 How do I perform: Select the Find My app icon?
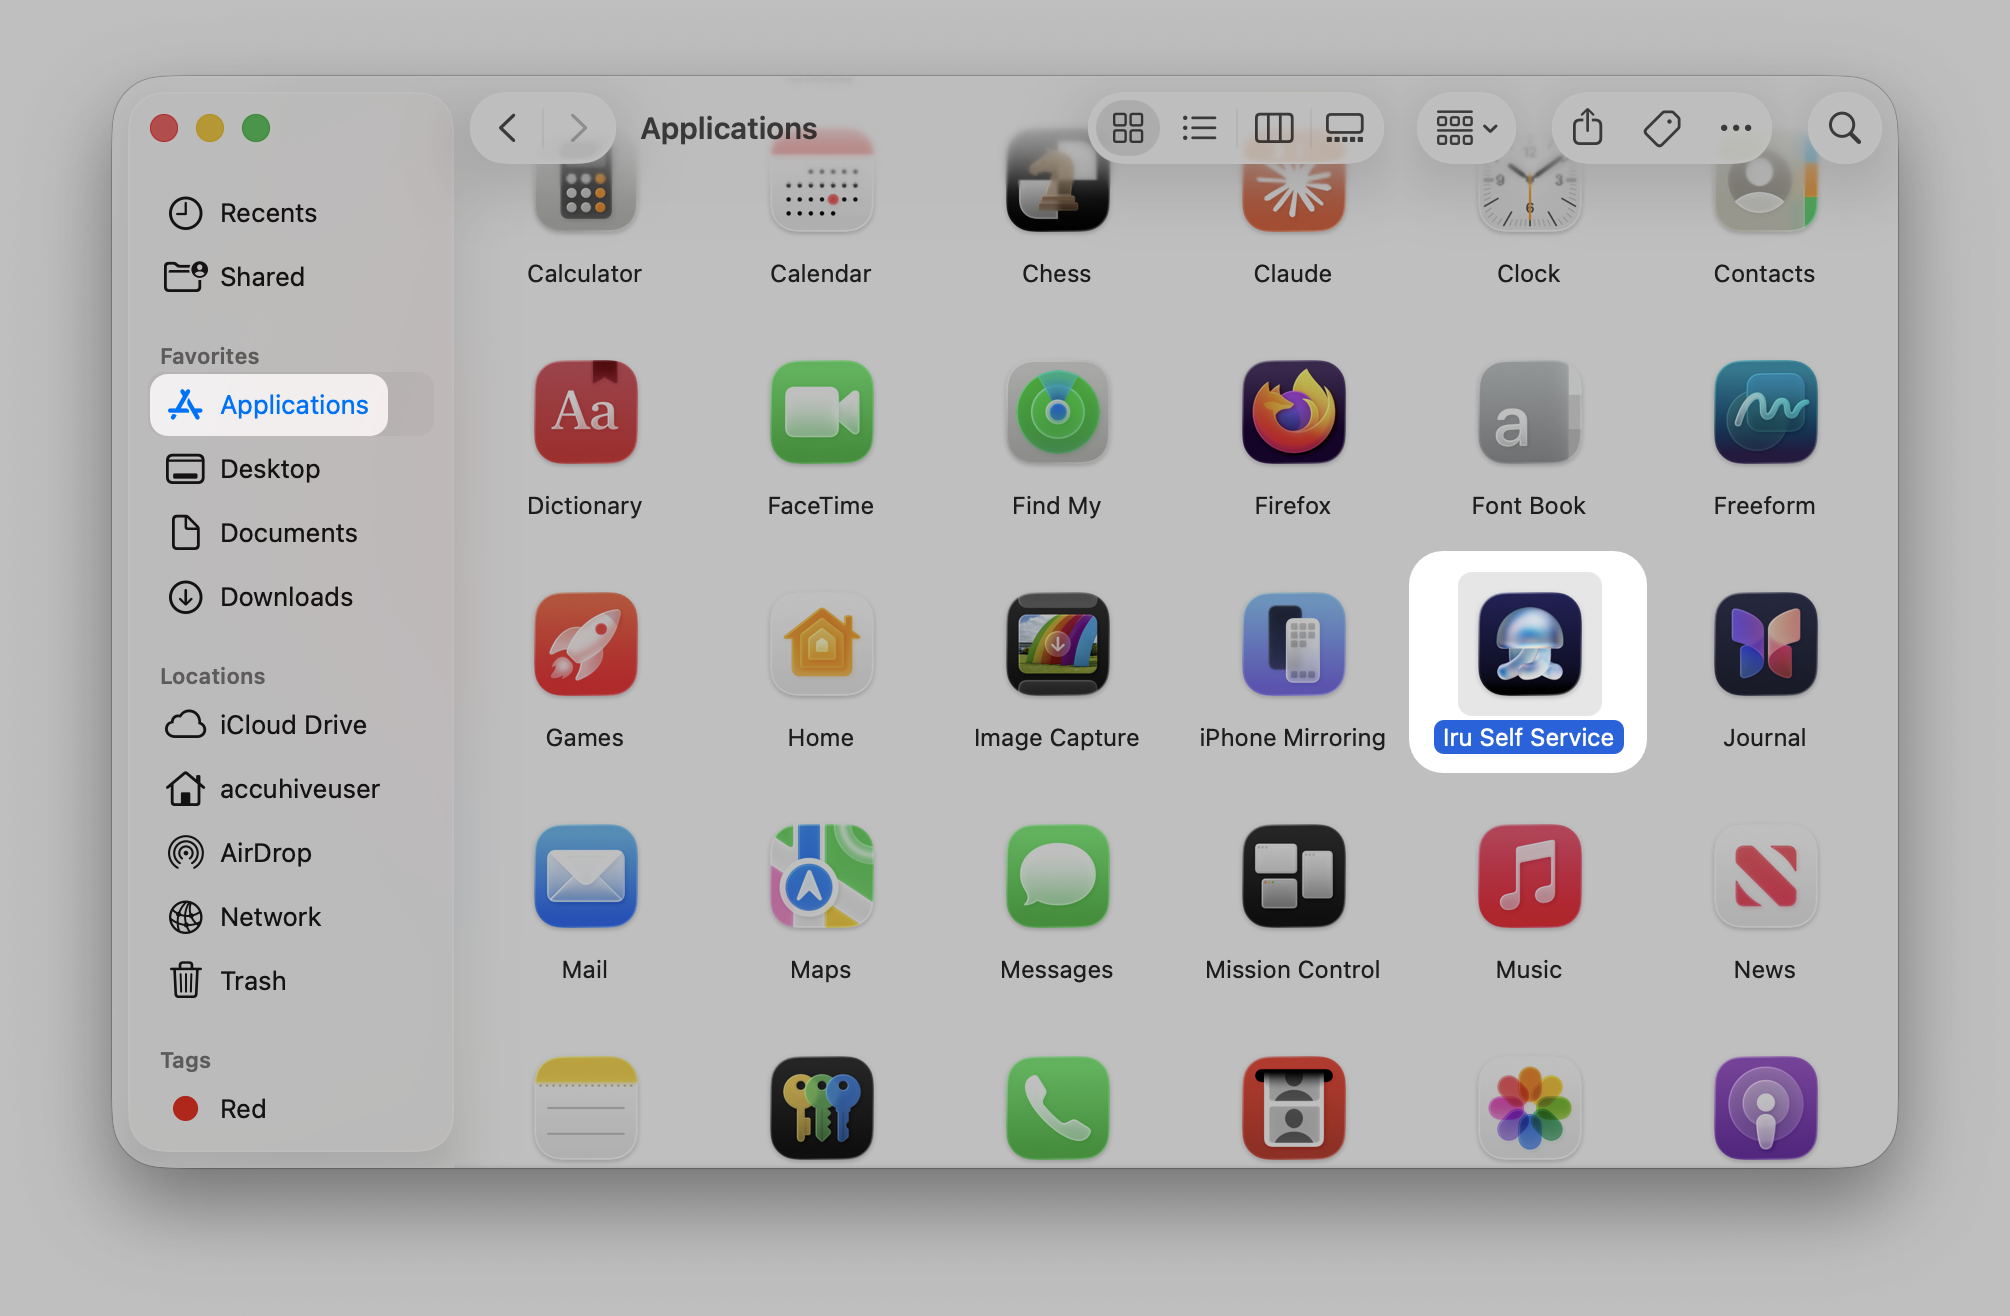pos(1057,412)
